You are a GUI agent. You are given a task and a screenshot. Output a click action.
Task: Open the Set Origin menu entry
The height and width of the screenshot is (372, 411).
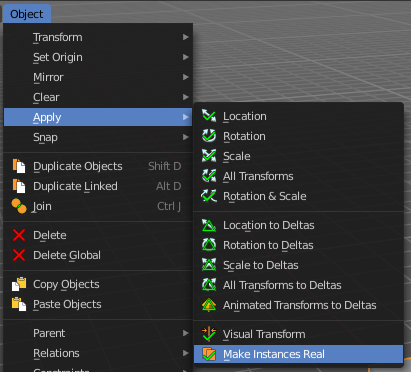98,57
